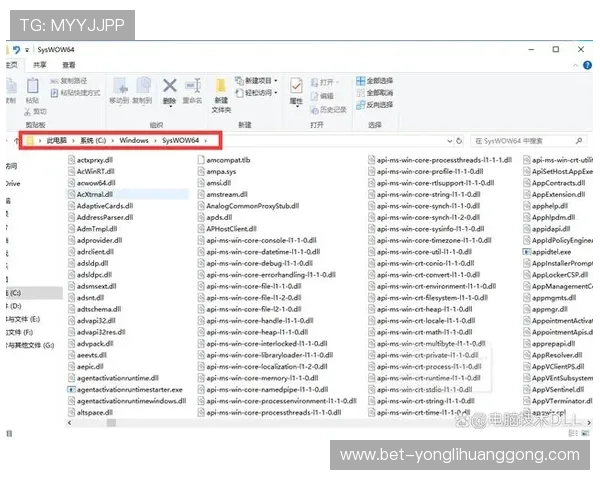Click 系统 (C:) in the address breadcrumb
This screenshot has width=600, height=480.
93,140
